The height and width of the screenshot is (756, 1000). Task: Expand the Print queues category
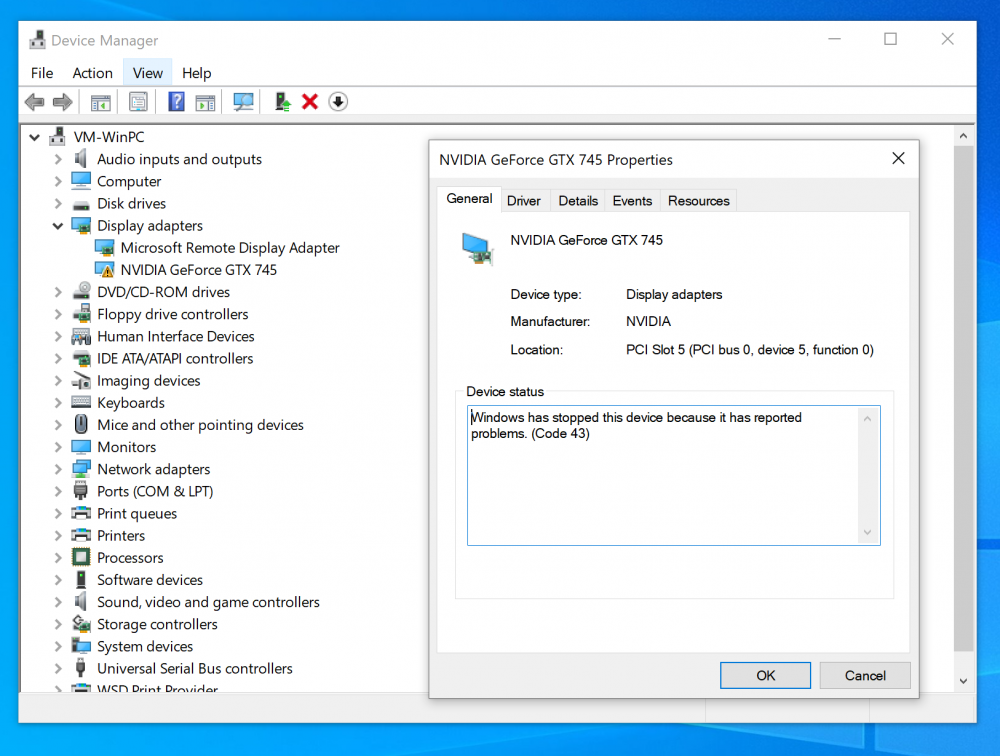pyautogui.click(x=58, y=514)
